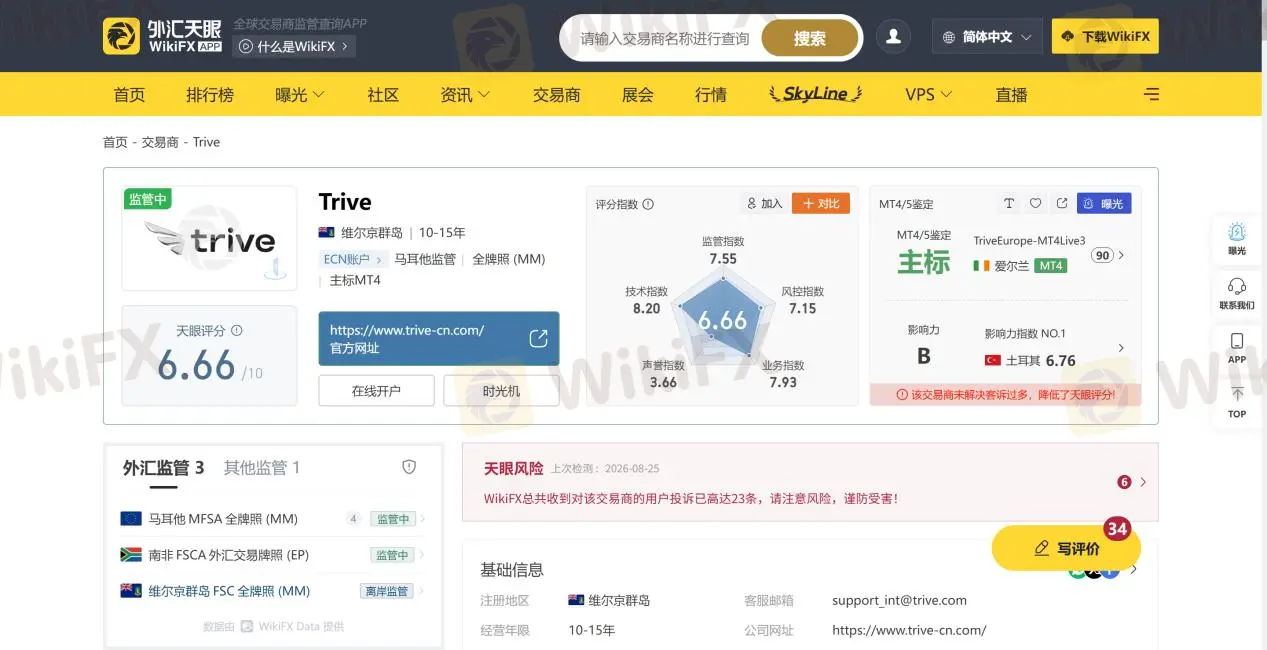
Task: Open the 展会 nav item
Action: tap(637, 94)
